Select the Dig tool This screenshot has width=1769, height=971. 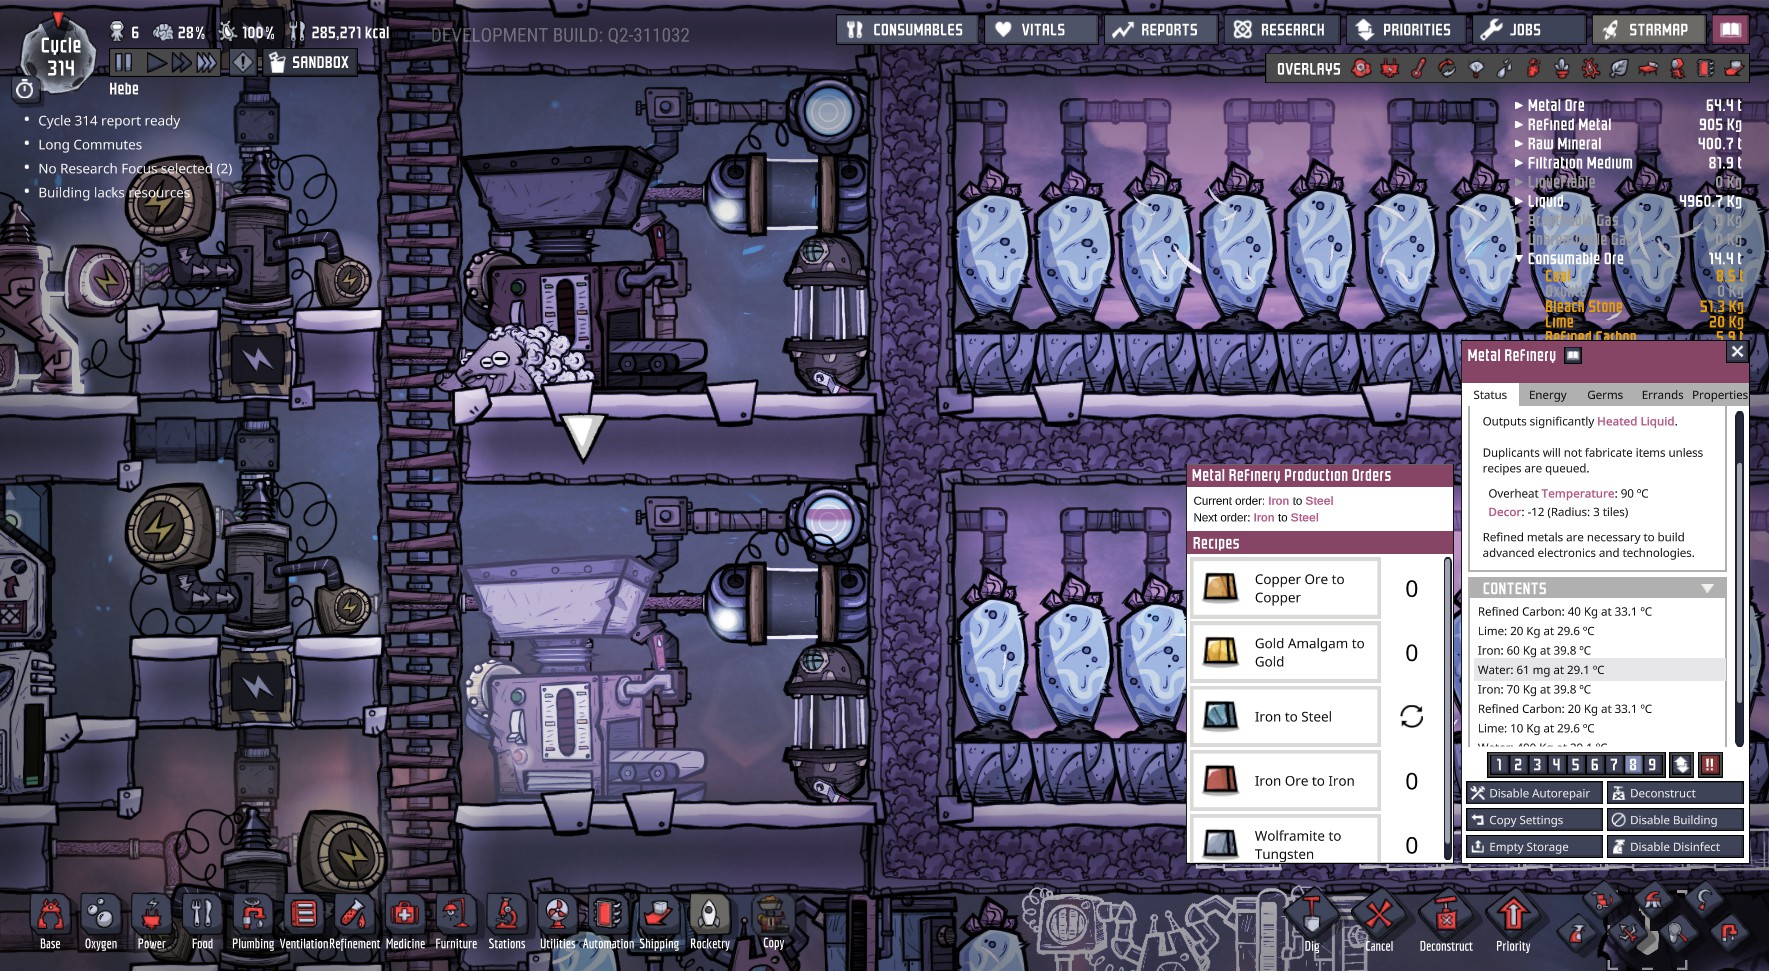pyautogui.click(x=1311, y=922)
